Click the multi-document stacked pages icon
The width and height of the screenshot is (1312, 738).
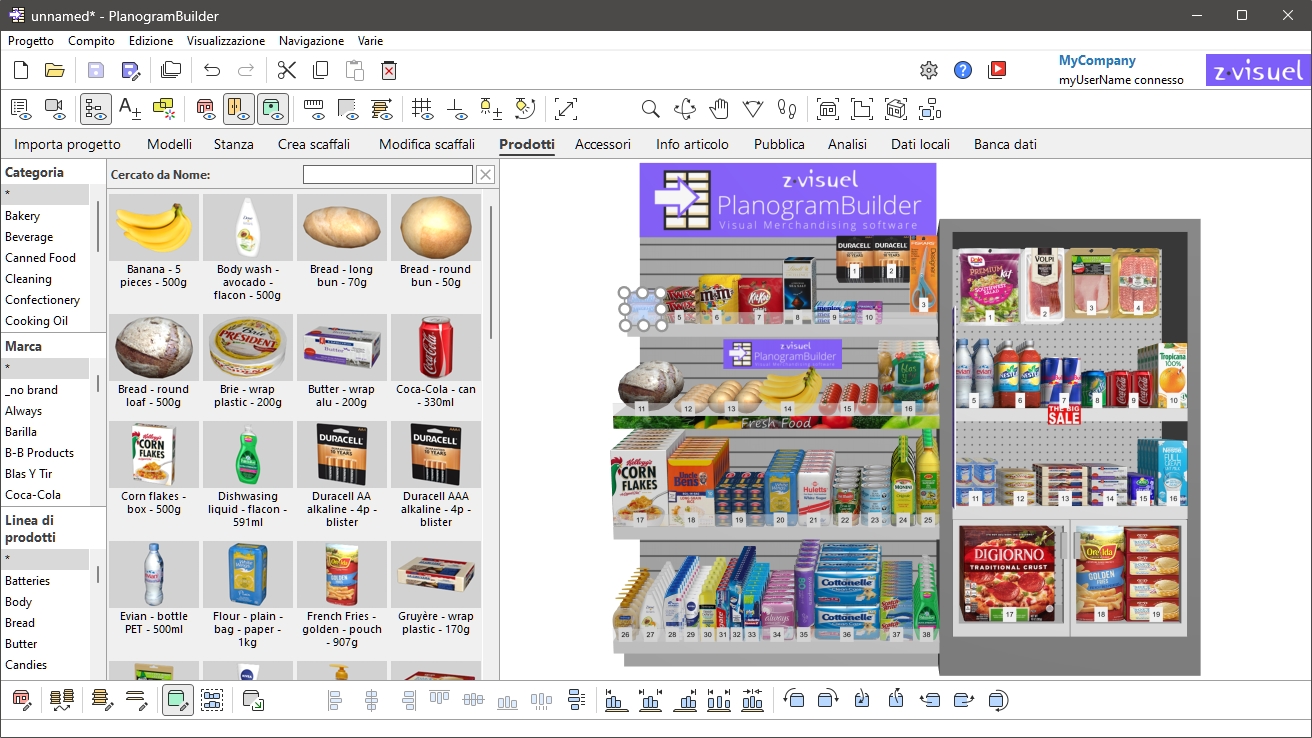pos(171,70)
